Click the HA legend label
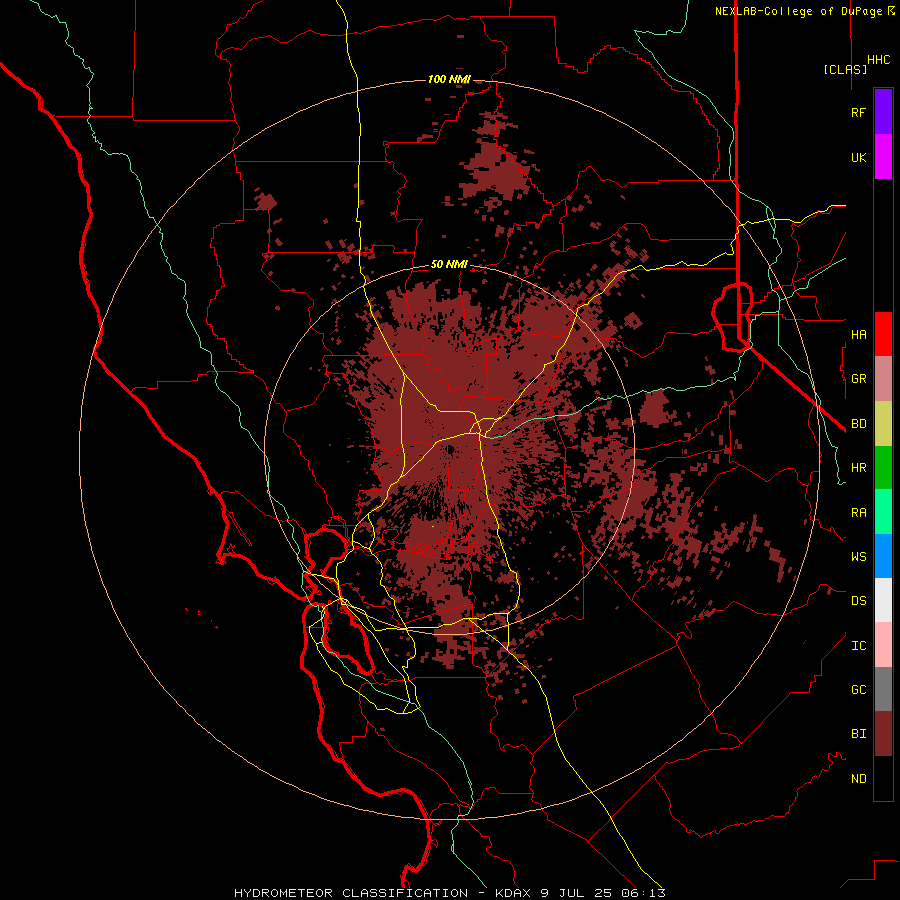The height and width of the screenshot is (900, 900). tap(858, 334)
